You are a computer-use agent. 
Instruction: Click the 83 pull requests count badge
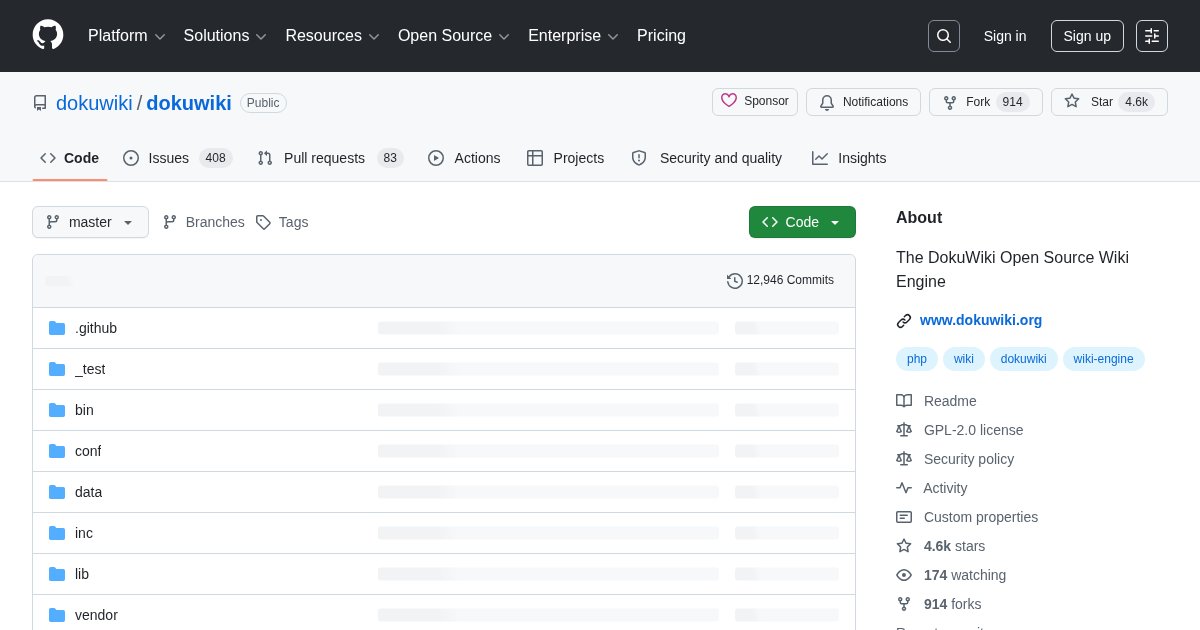(x=390, y=158)
